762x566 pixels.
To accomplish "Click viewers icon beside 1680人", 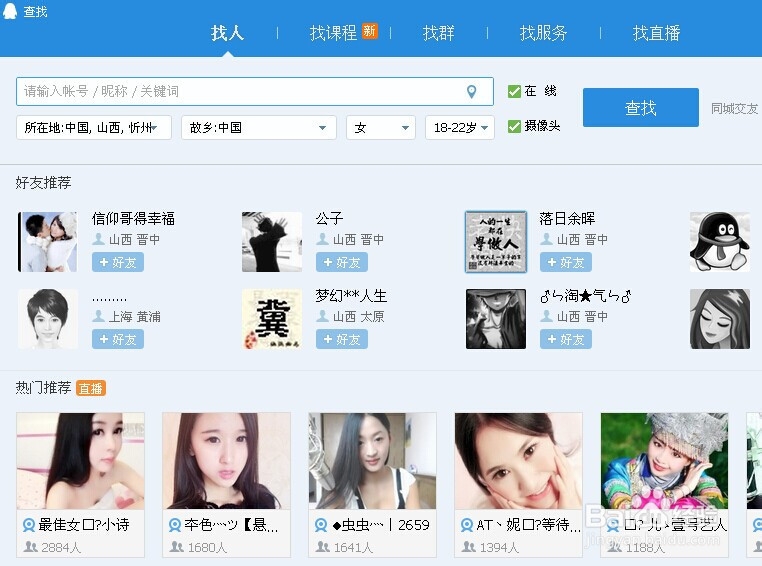I will (x=177, y=547).
